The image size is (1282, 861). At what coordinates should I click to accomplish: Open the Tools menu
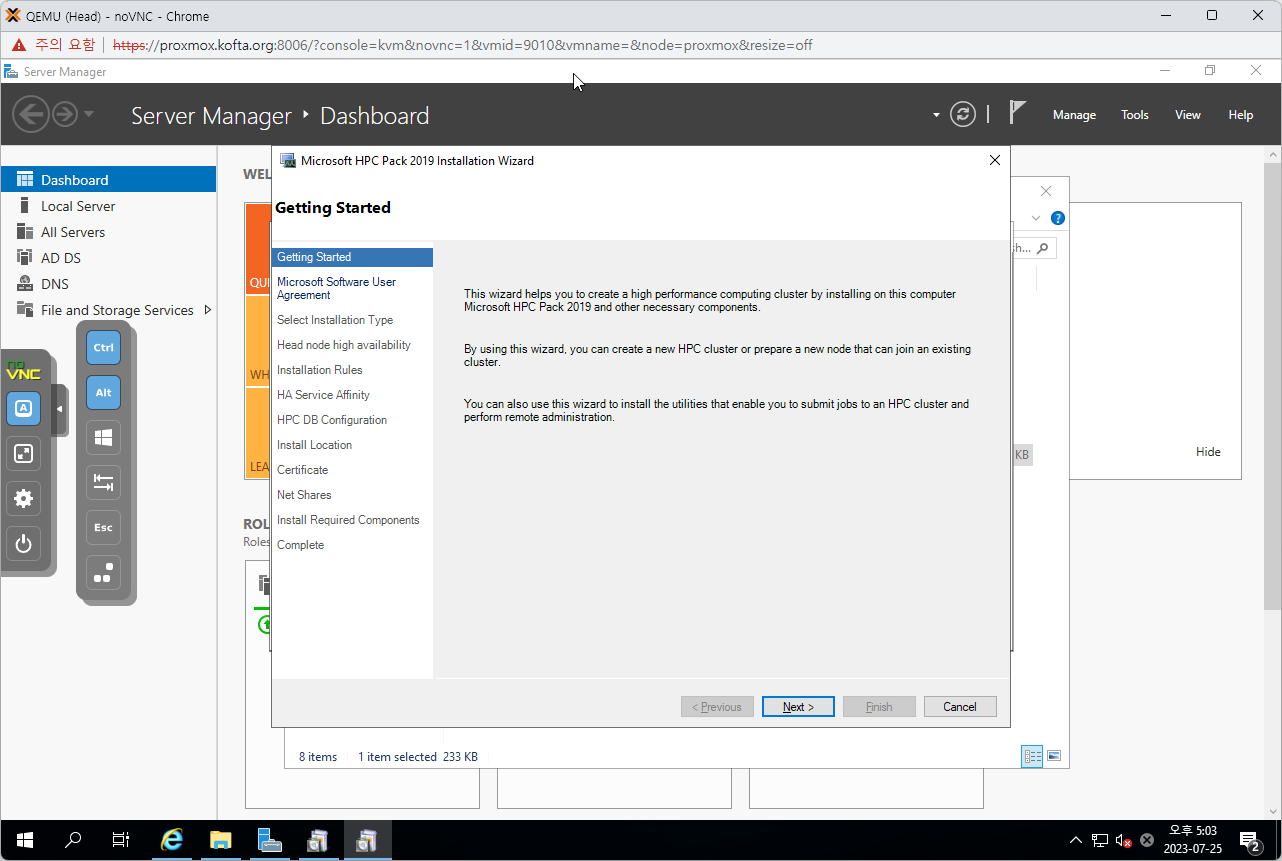1134,115
